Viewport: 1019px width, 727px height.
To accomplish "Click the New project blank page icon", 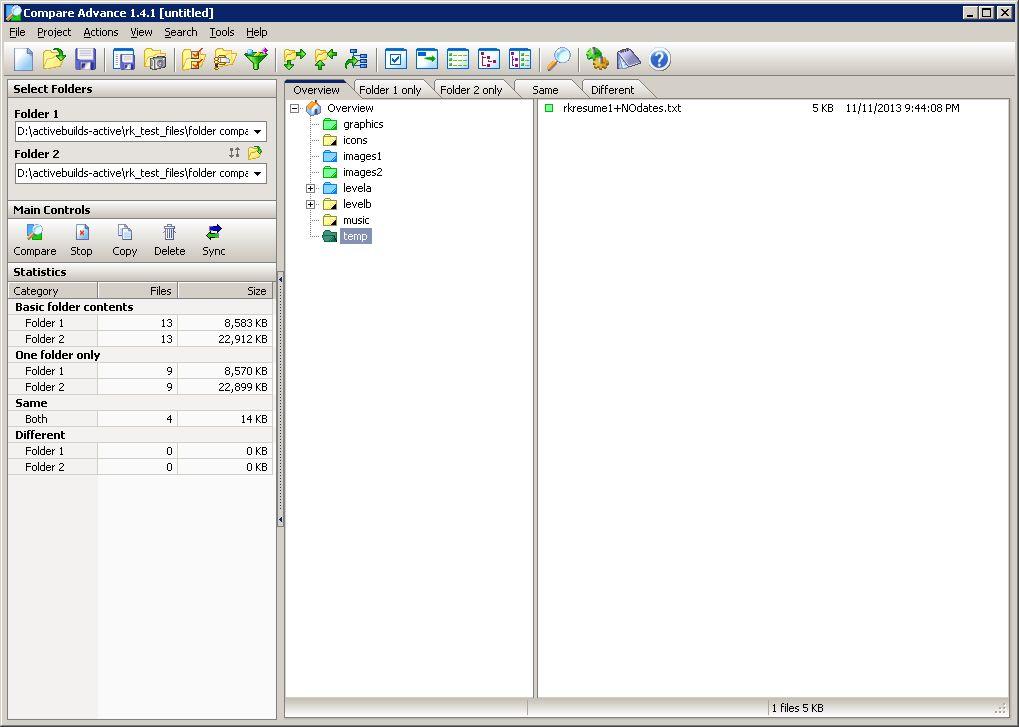I will [x=23, y=59].
